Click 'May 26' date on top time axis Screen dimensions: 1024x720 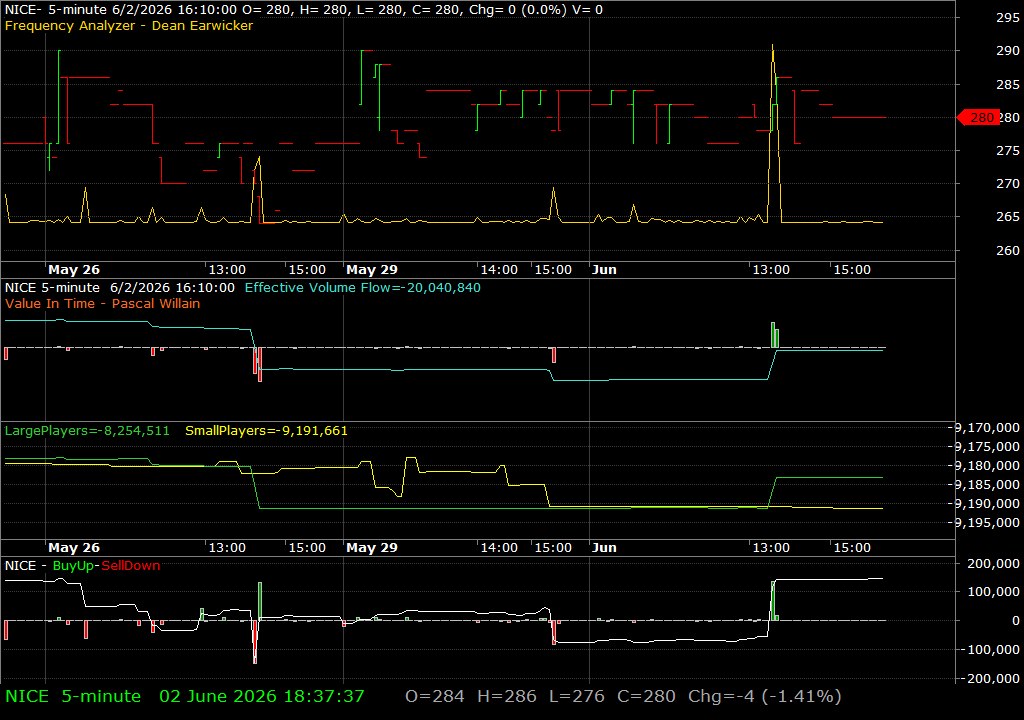coord(74,269)
